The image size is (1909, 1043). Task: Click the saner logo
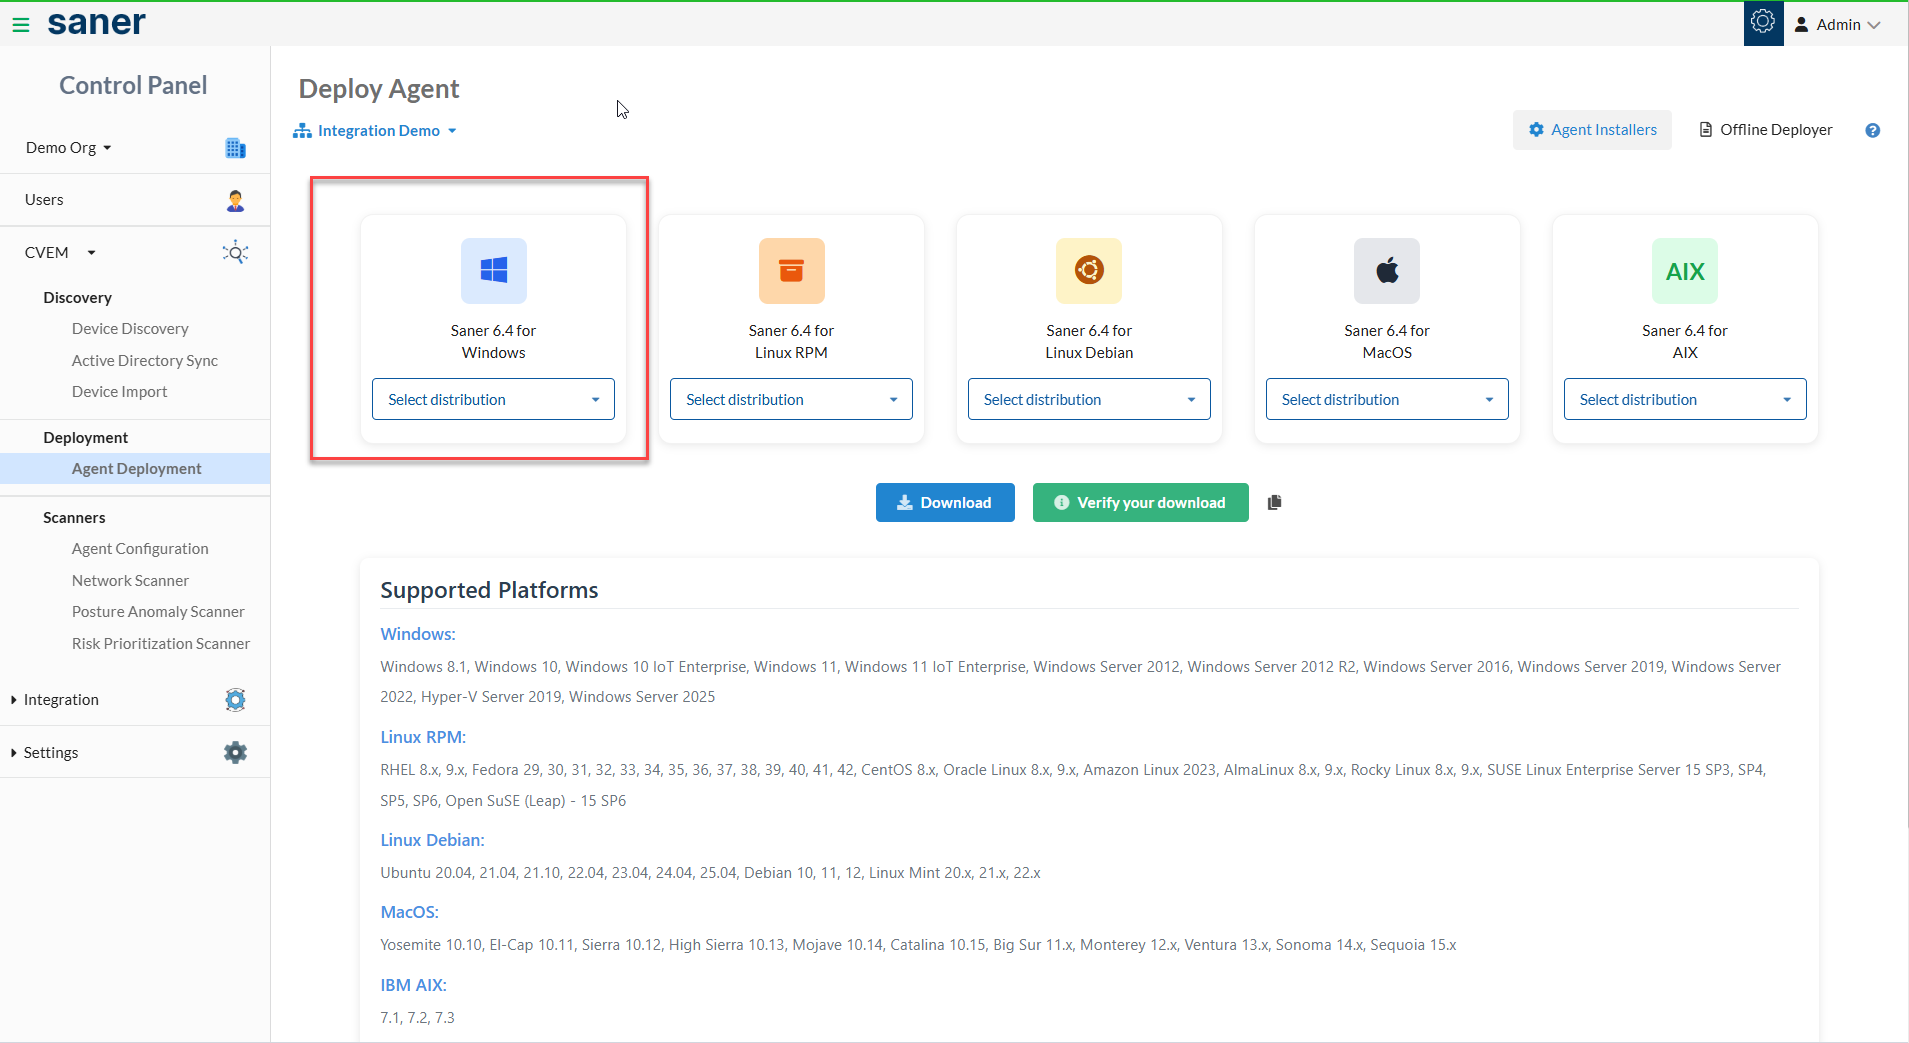coord(97,23)
